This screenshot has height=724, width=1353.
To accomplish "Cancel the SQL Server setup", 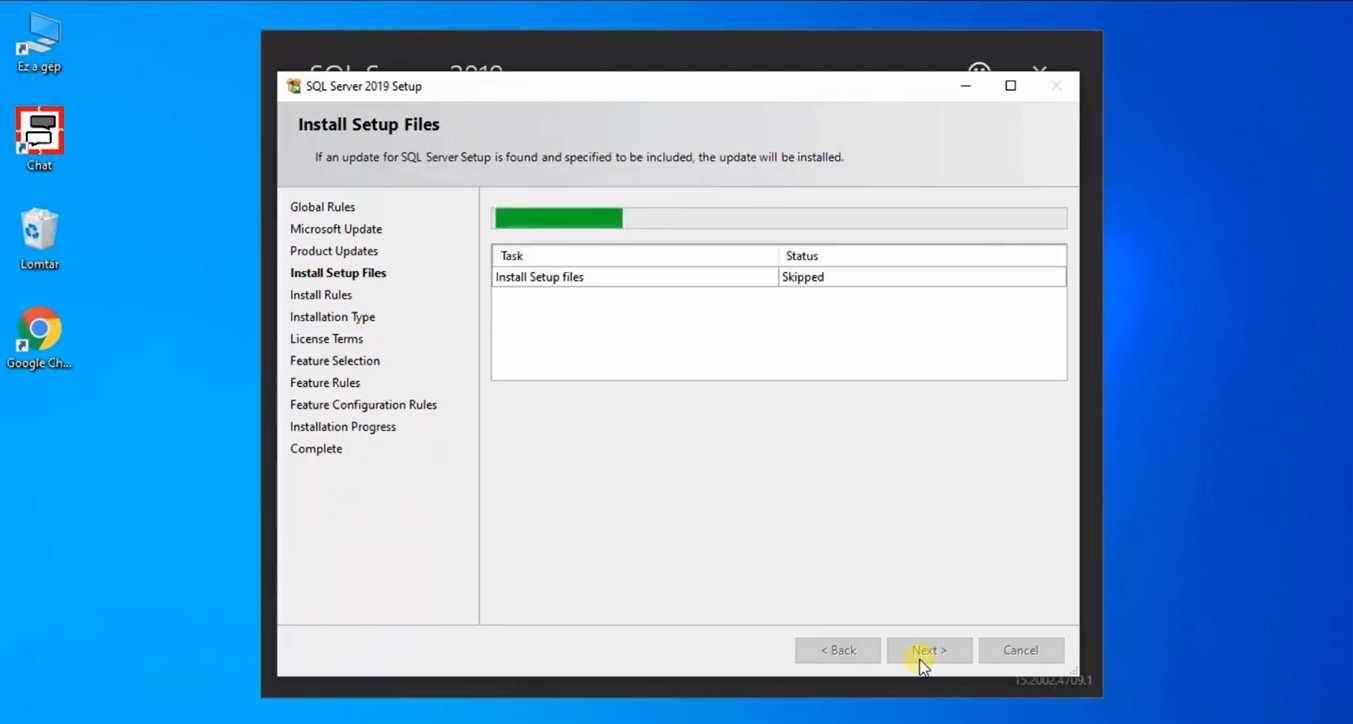I will tap(1021, 650).
